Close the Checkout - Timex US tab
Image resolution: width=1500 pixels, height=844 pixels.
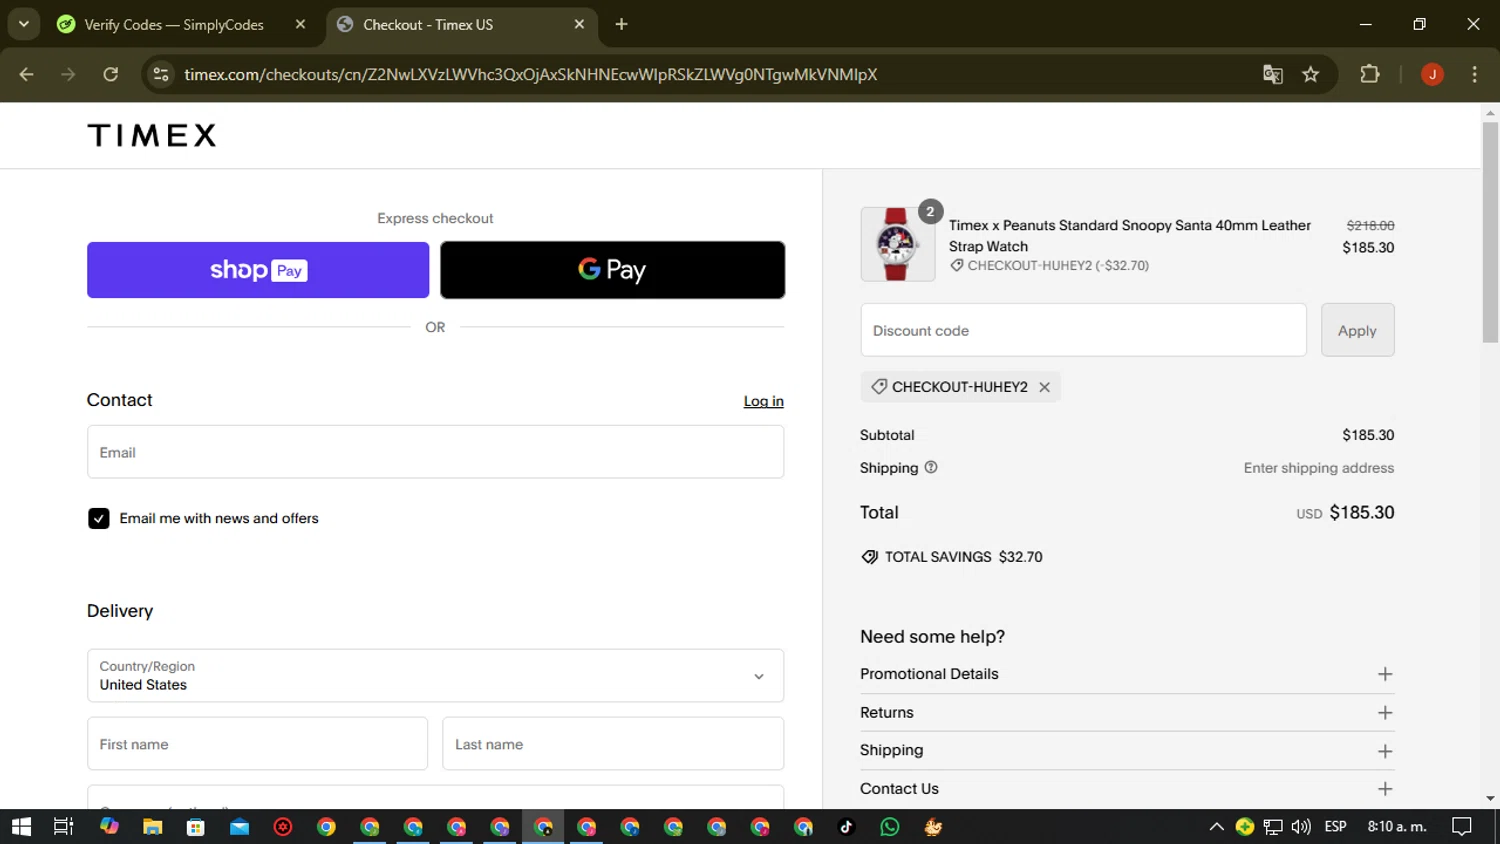[x=579, y=25]
